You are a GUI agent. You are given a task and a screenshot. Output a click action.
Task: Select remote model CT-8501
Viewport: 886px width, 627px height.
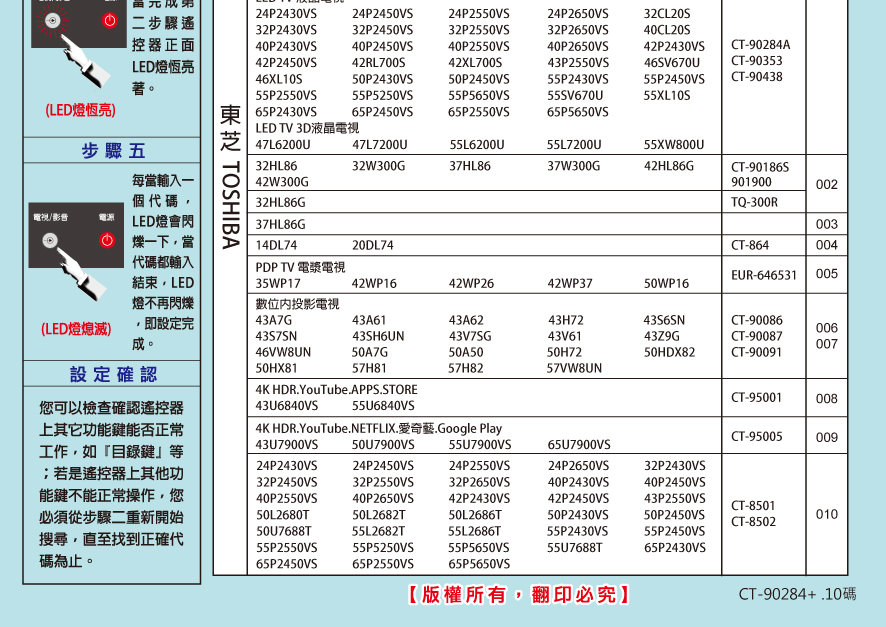[753, 506]
